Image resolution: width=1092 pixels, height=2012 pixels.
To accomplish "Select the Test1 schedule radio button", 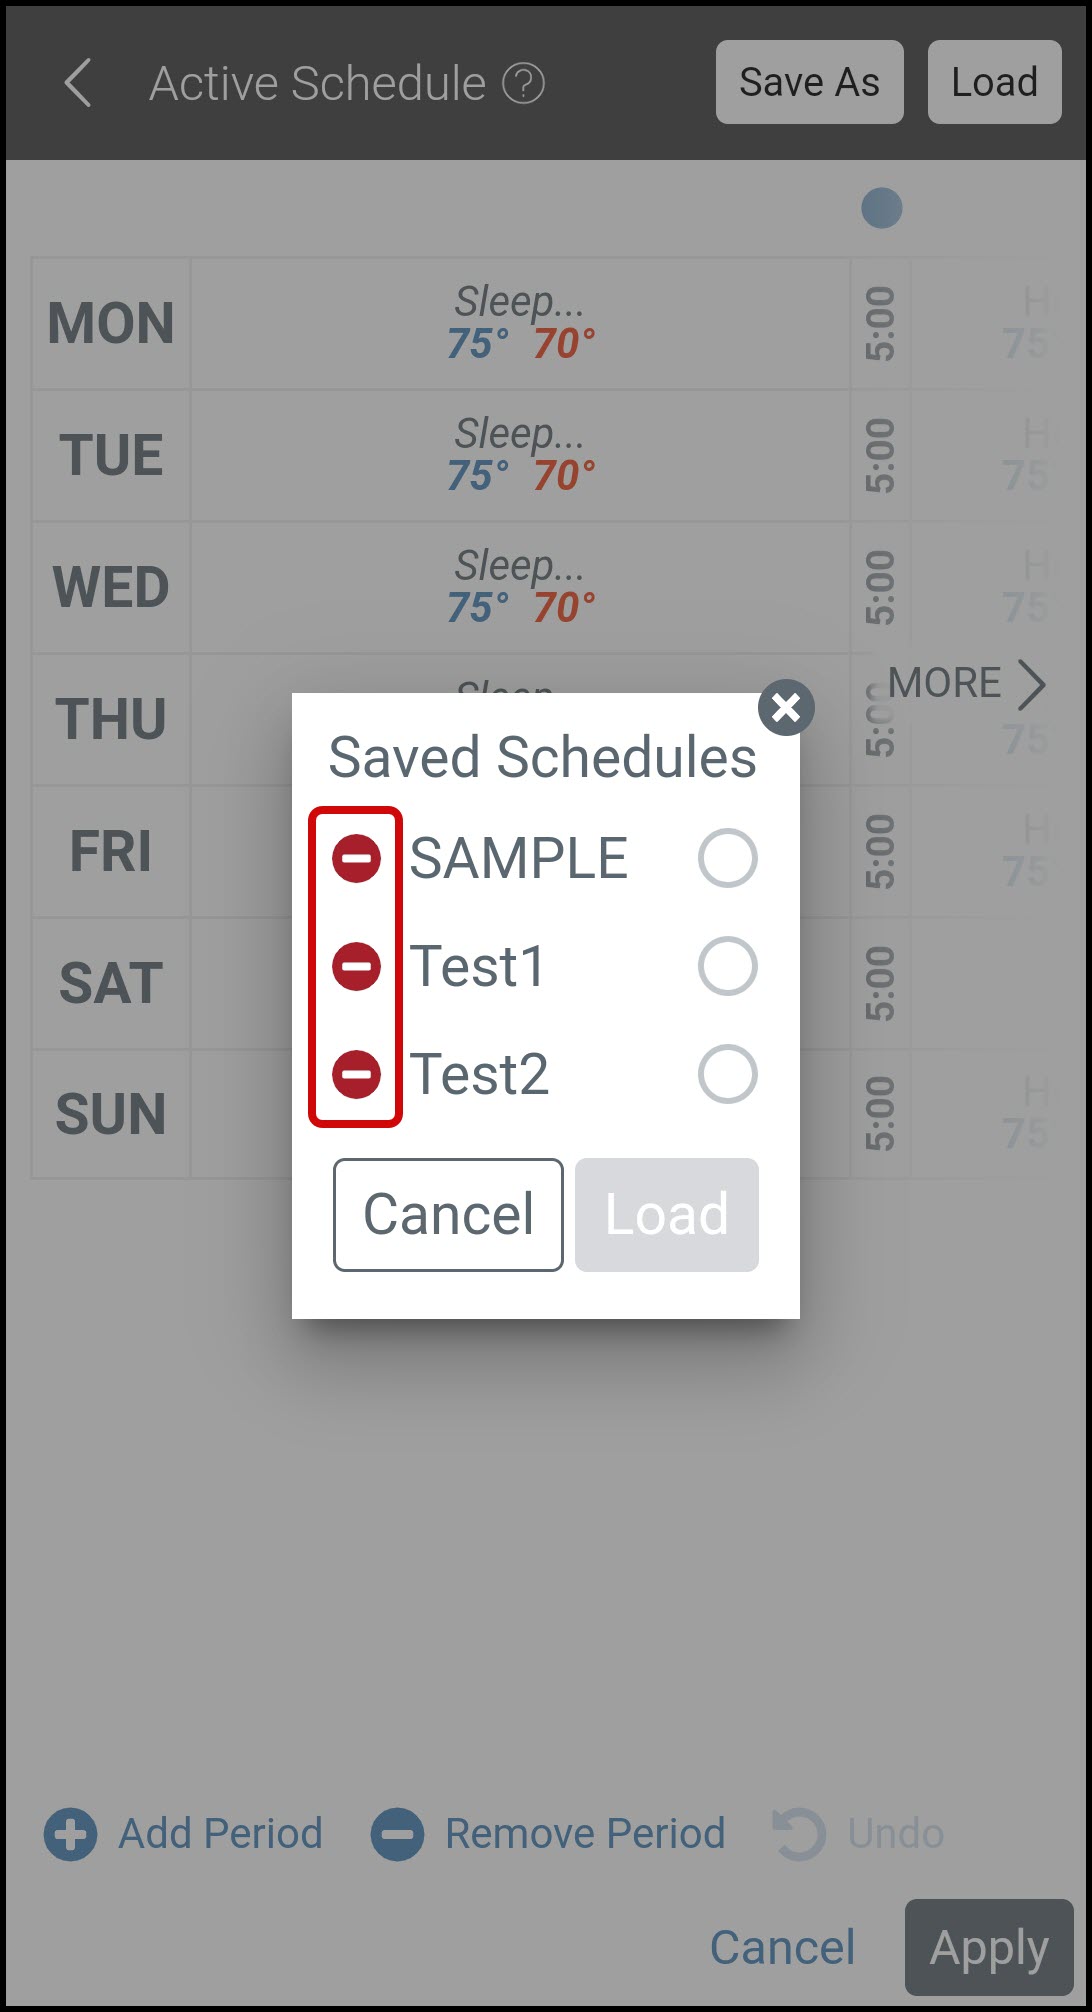I will pos(727,966).
